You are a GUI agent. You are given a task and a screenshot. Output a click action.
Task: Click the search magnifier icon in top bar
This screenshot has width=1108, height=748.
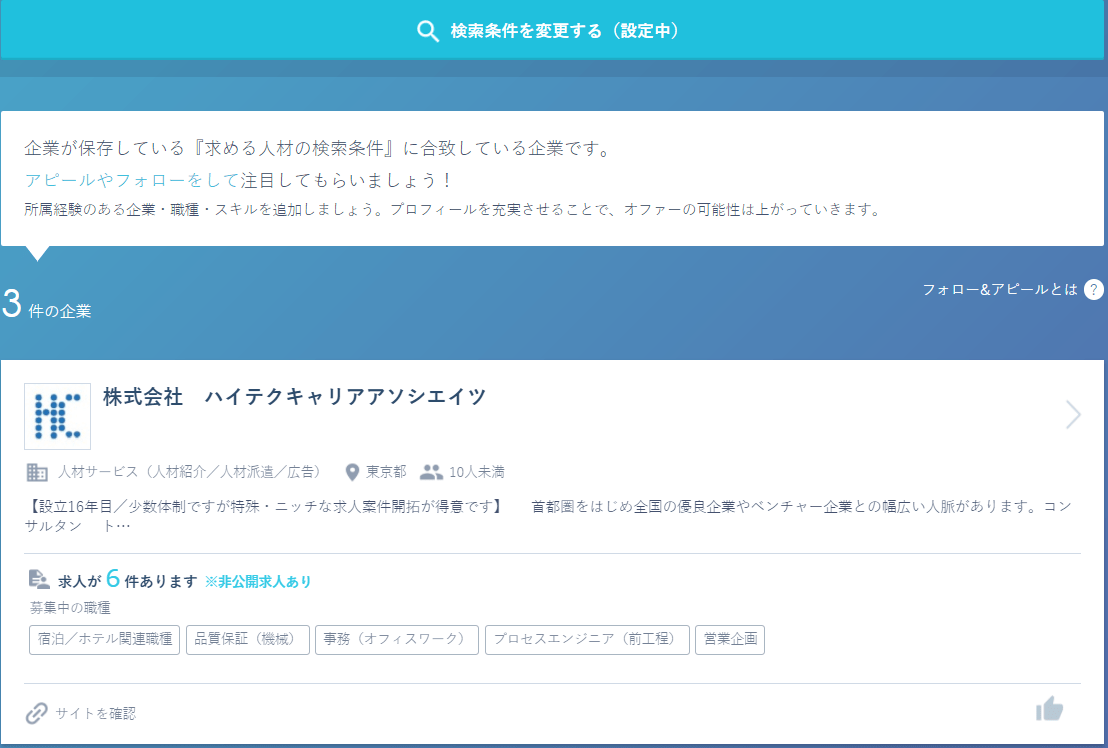coord(428,31)
